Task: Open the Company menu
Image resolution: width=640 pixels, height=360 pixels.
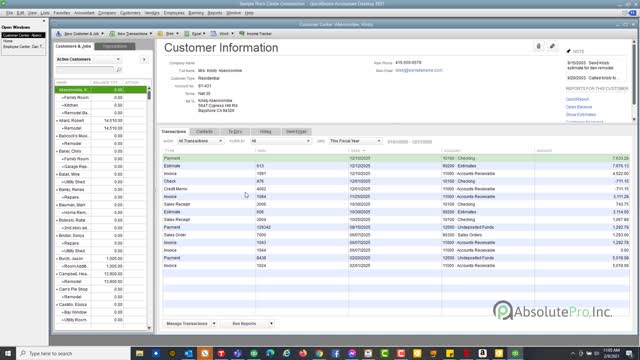Action: click(x=107, y=13)
